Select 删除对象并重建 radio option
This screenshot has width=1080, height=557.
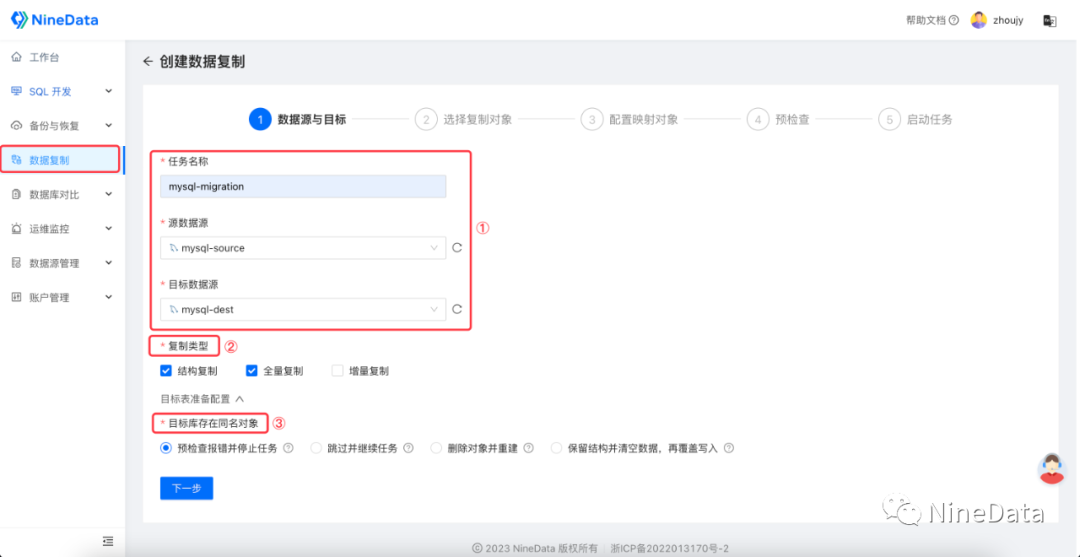click(x=436, y=448)
